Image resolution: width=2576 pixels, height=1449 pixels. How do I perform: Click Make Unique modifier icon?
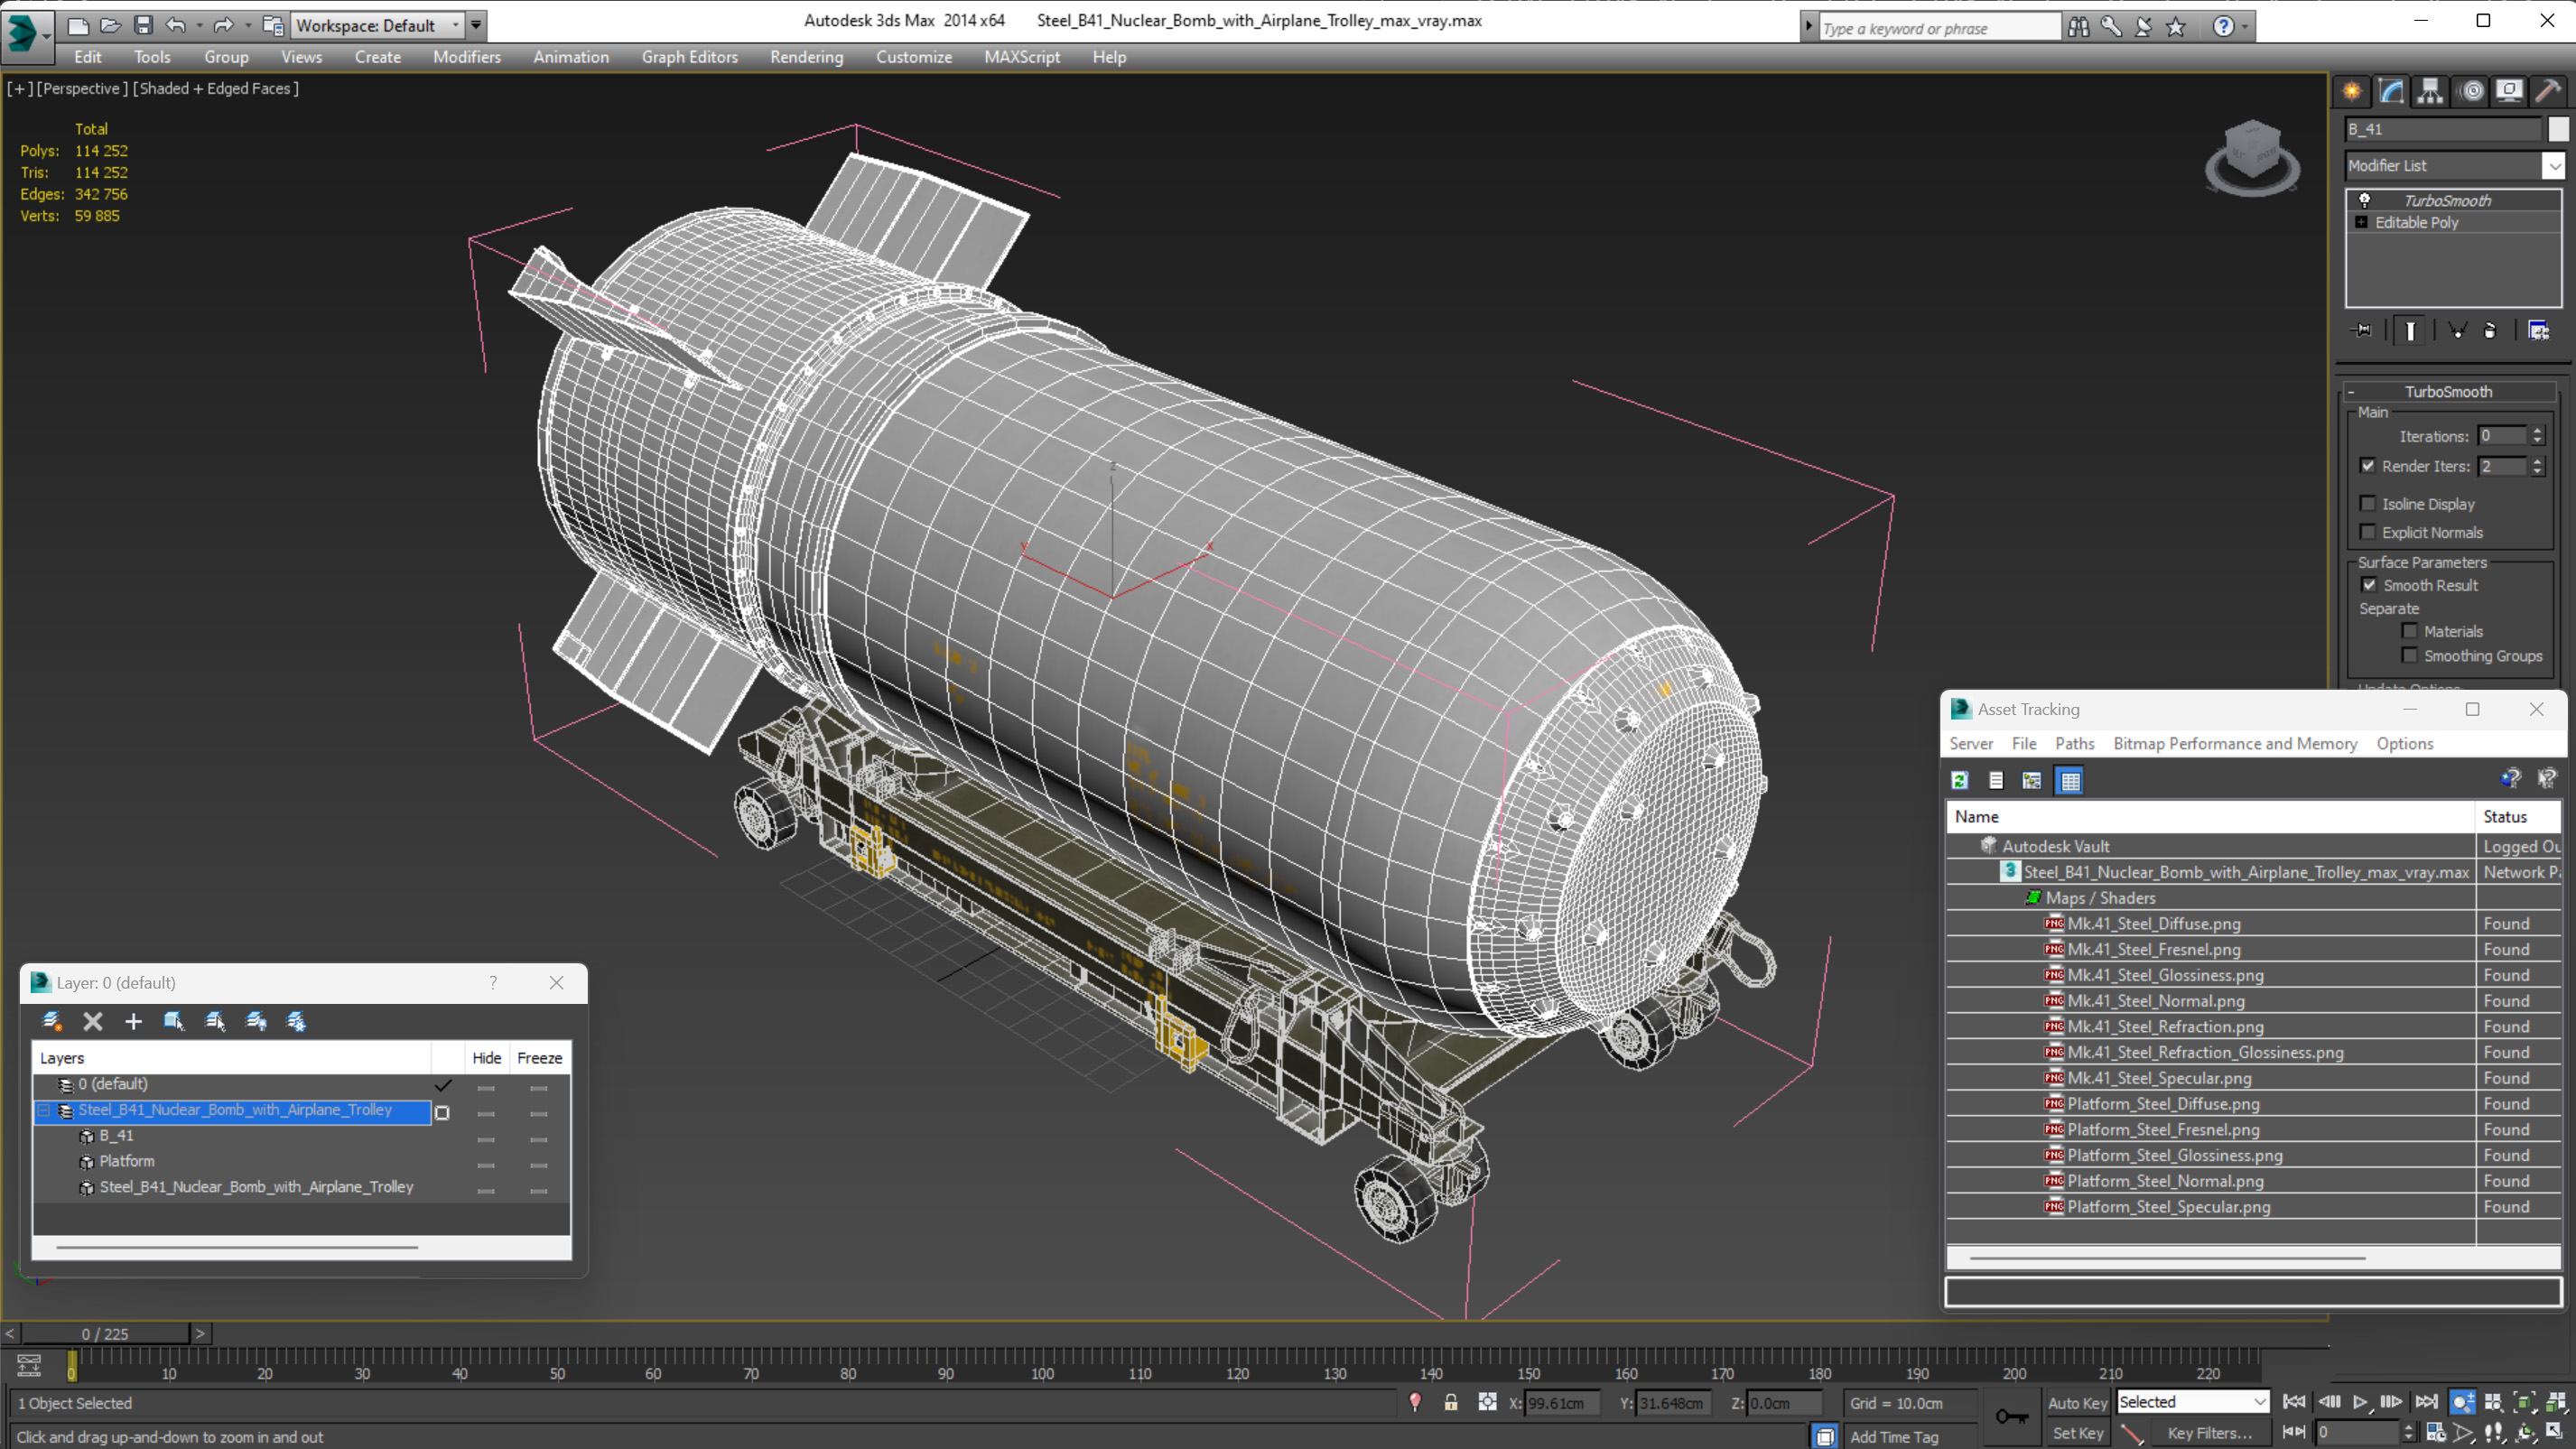pos(2457,330)
